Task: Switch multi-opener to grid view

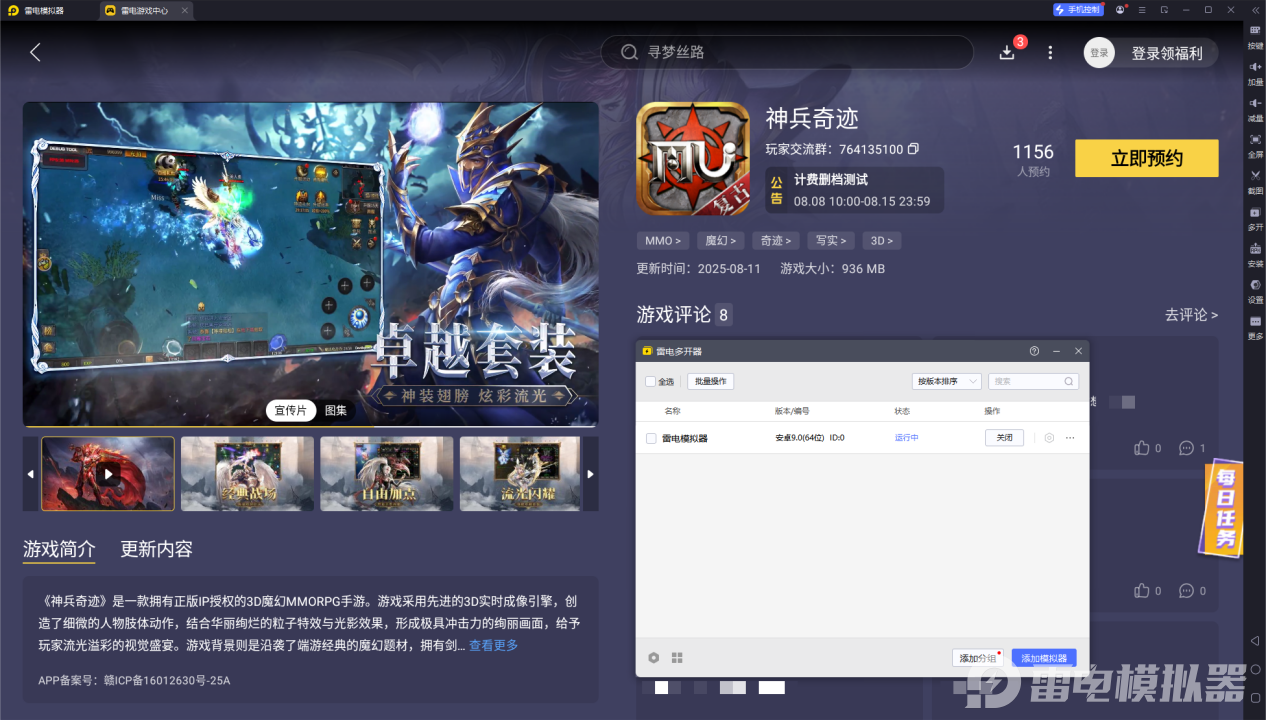Action: (677, 658)
